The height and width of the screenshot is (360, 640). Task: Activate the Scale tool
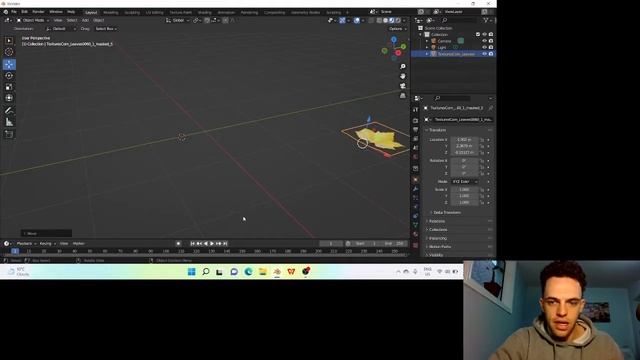tap(9, 87)
